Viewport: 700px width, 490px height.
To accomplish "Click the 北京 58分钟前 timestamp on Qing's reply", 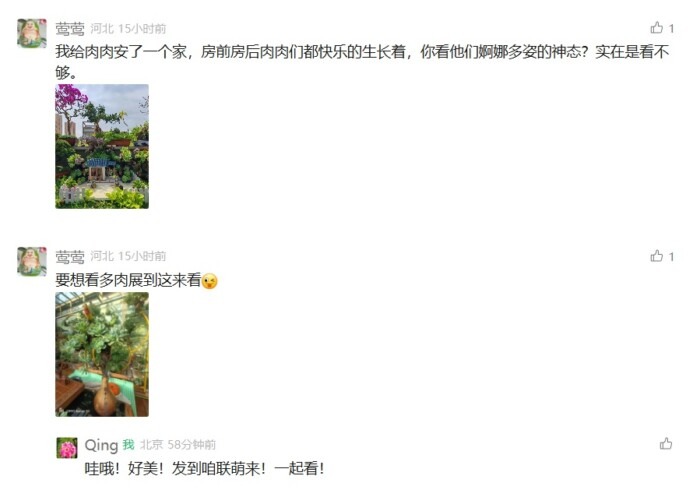I will [178, 445].
